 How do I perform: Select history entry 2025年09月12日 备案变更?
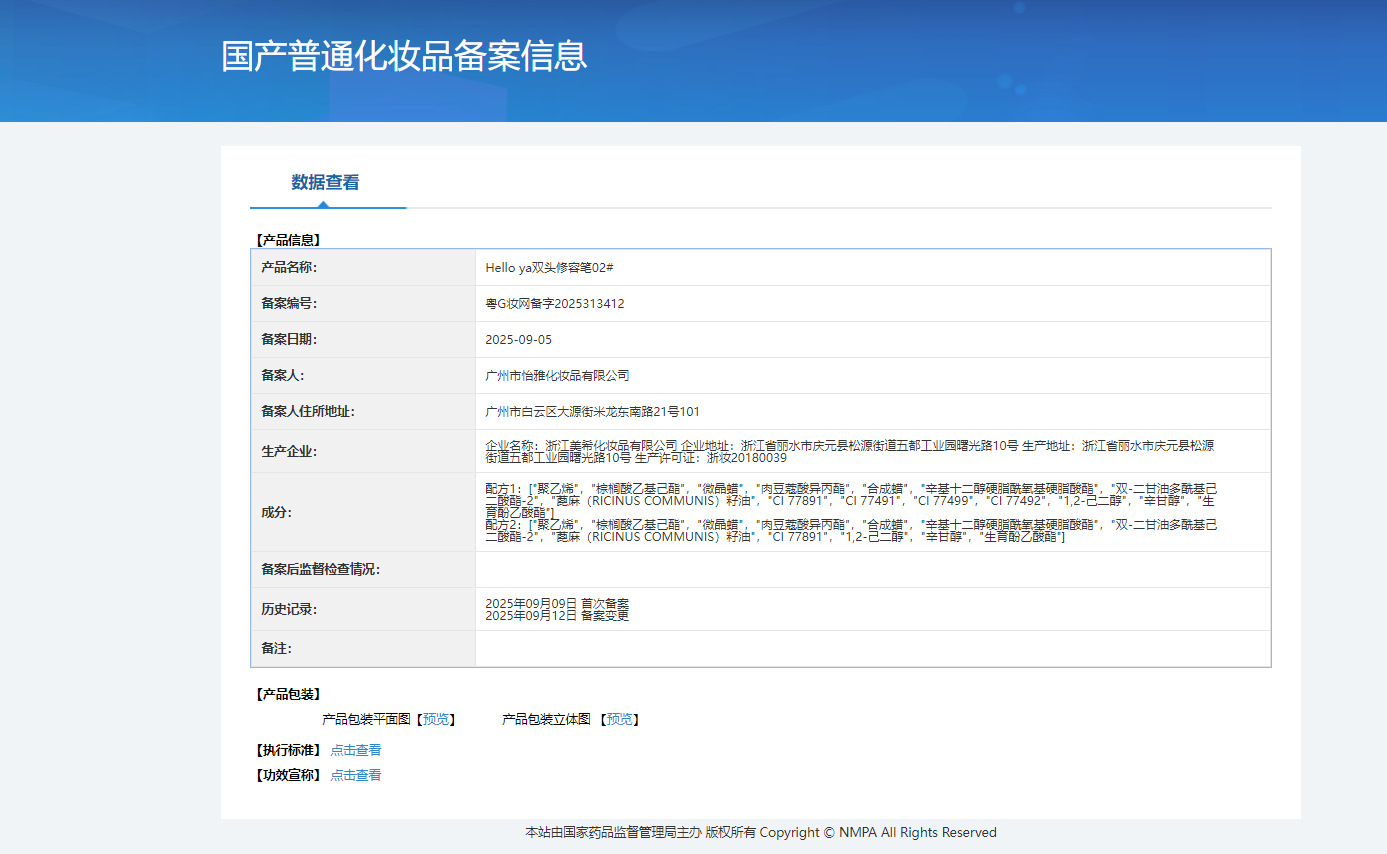click(x=557, y=615)
